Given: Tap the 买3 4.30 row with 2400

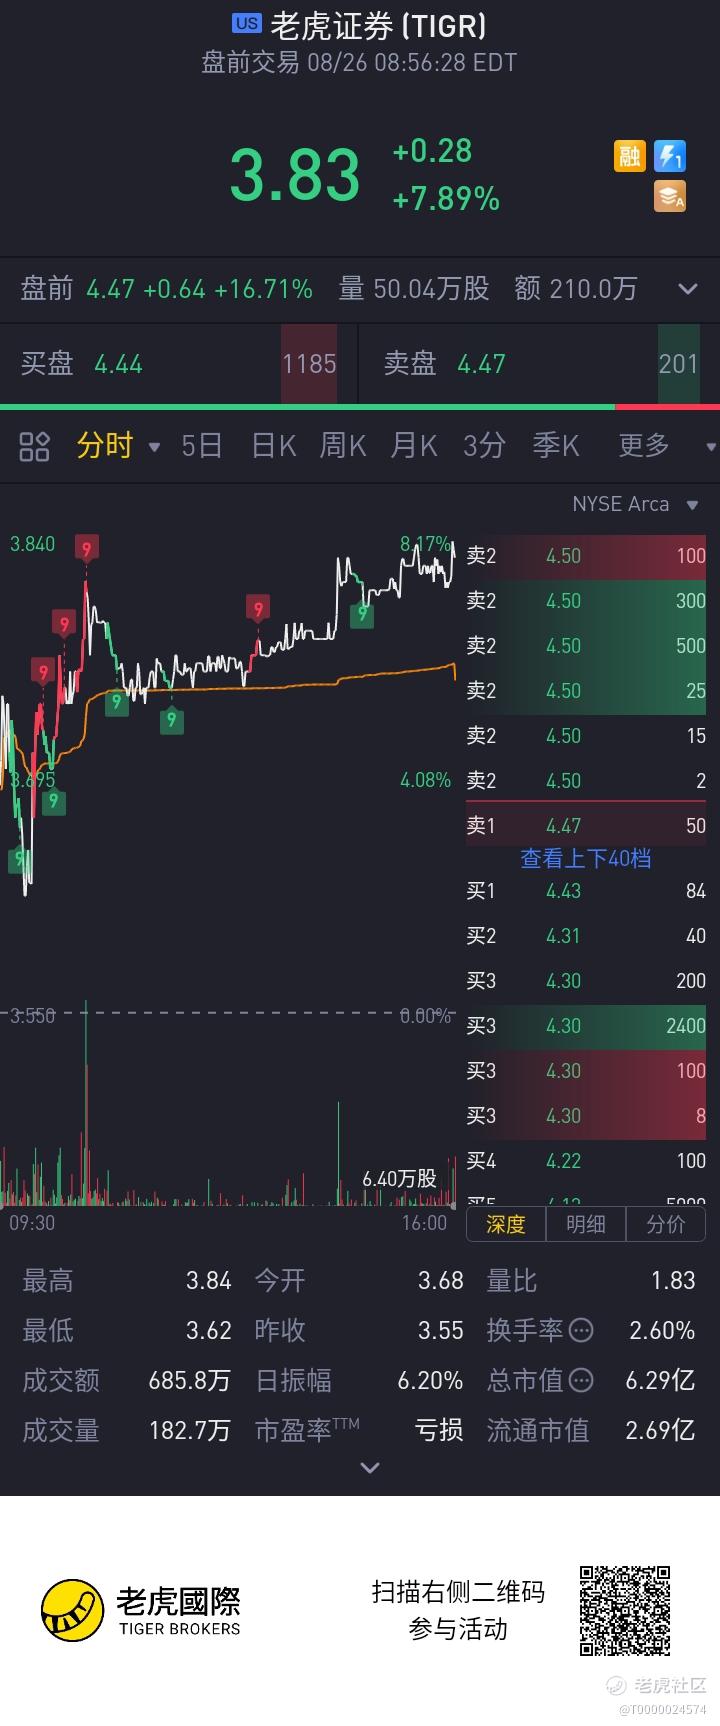Looking at the screenshot, I should click(586, 1026).
